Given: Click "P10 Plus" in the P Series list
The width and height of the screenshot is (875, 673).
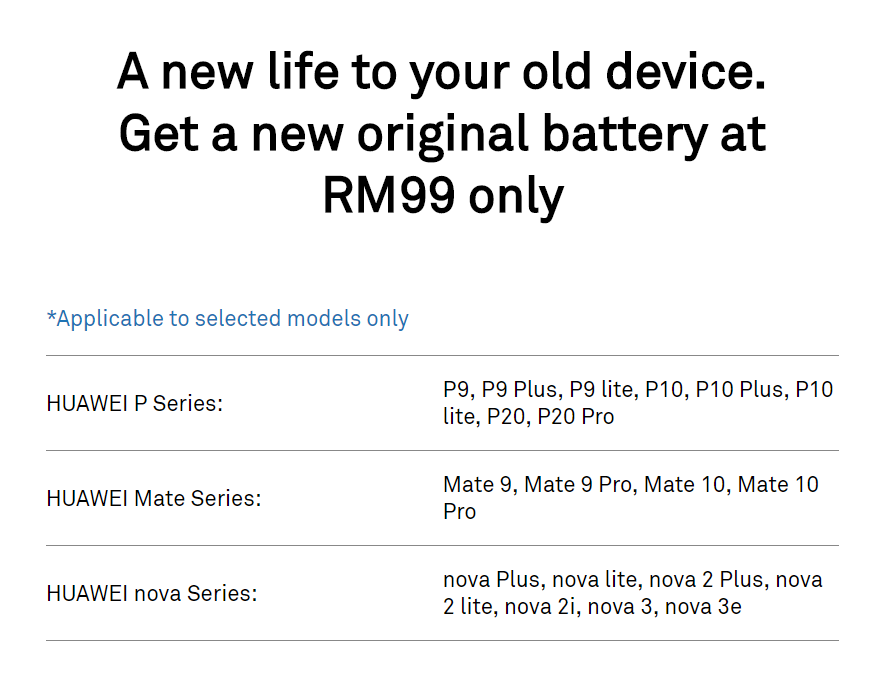Looking at the screenshot, I should coord(741,390).
